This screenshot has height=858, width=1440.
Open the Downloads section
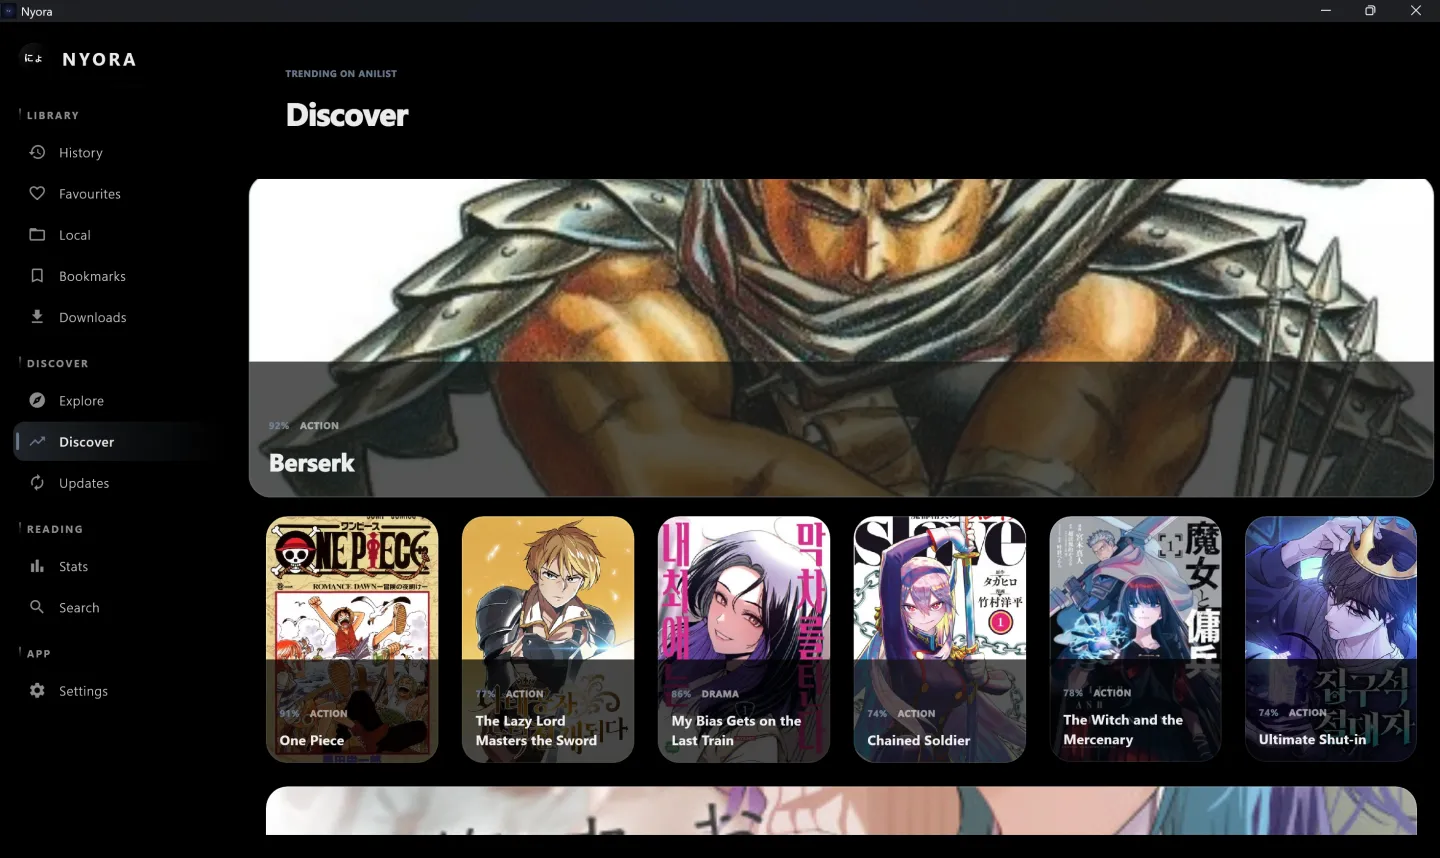point(116,317)
